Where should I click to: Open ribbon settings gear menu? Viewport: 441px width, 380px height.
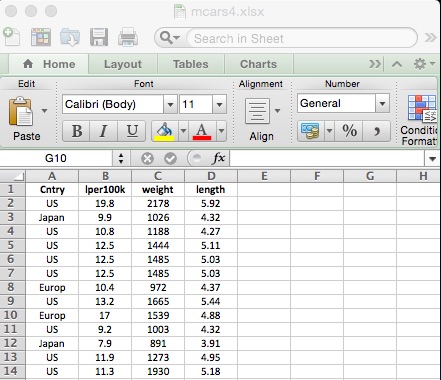[x=424, y=64]
